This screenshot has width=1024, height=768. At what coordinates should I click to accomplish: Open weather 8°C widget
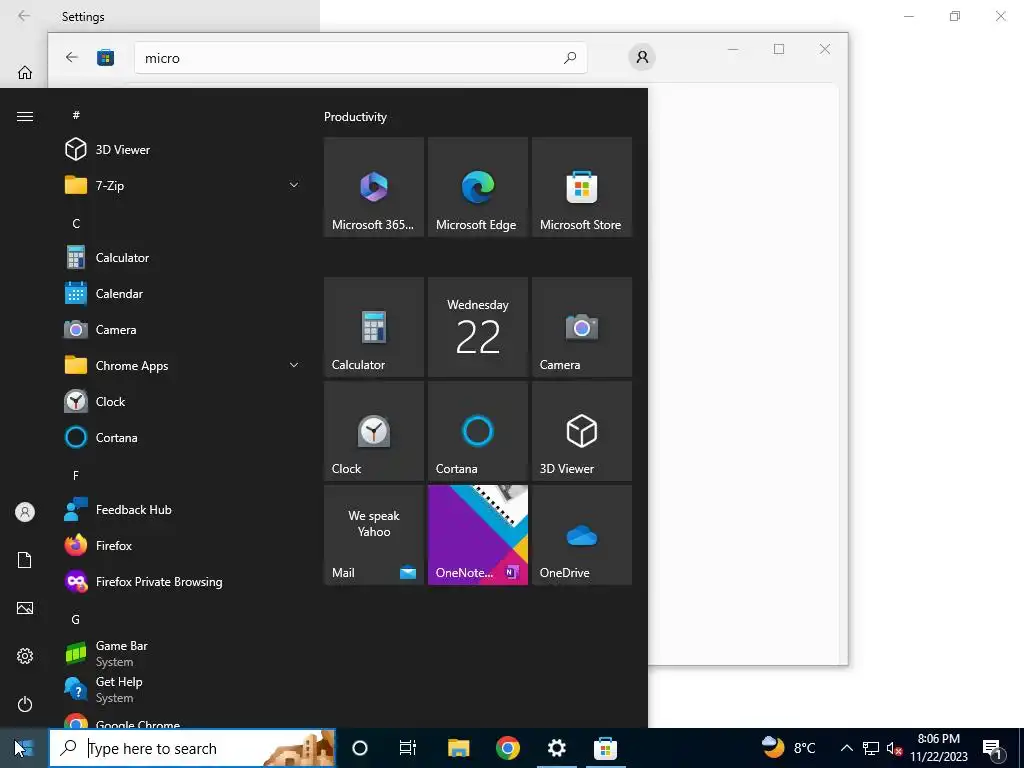point(788,748)
